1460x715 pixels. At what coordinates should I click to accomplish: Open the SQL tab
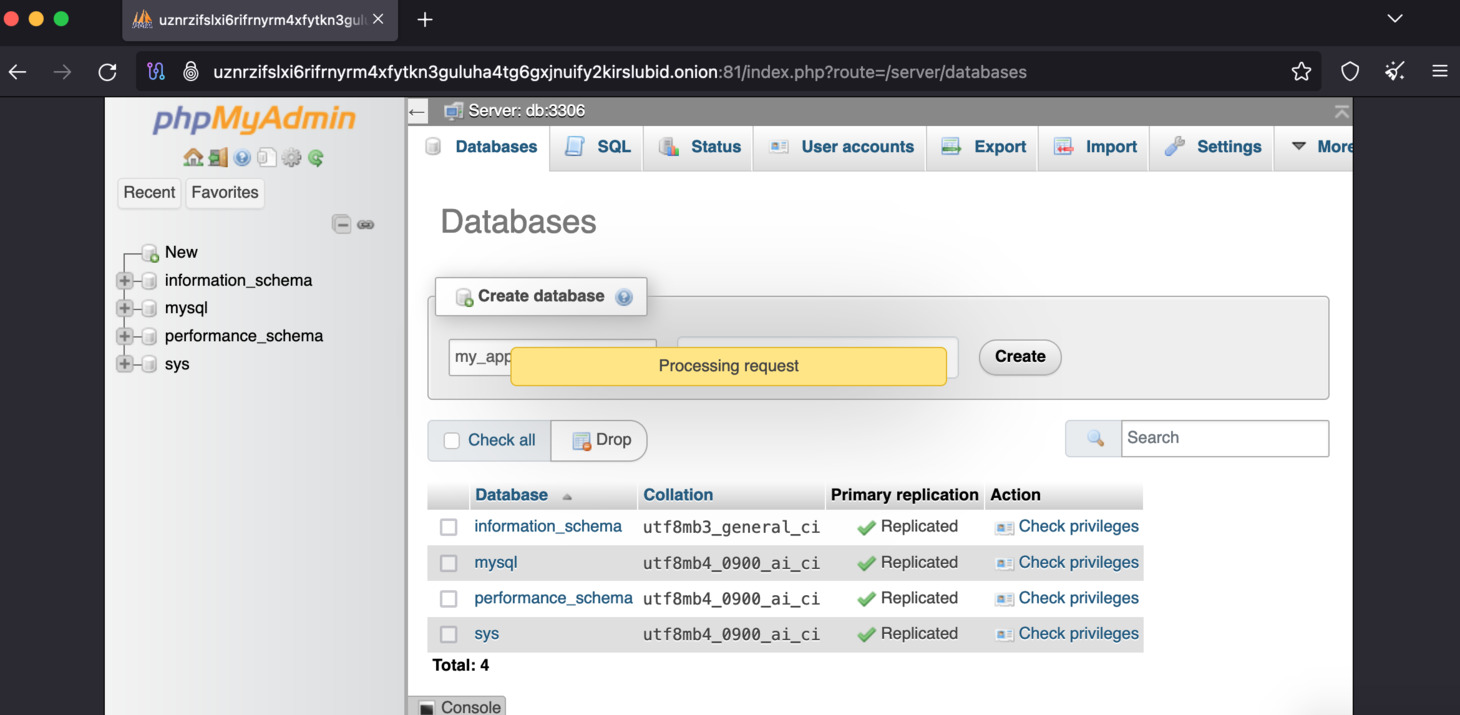(598, 147)
